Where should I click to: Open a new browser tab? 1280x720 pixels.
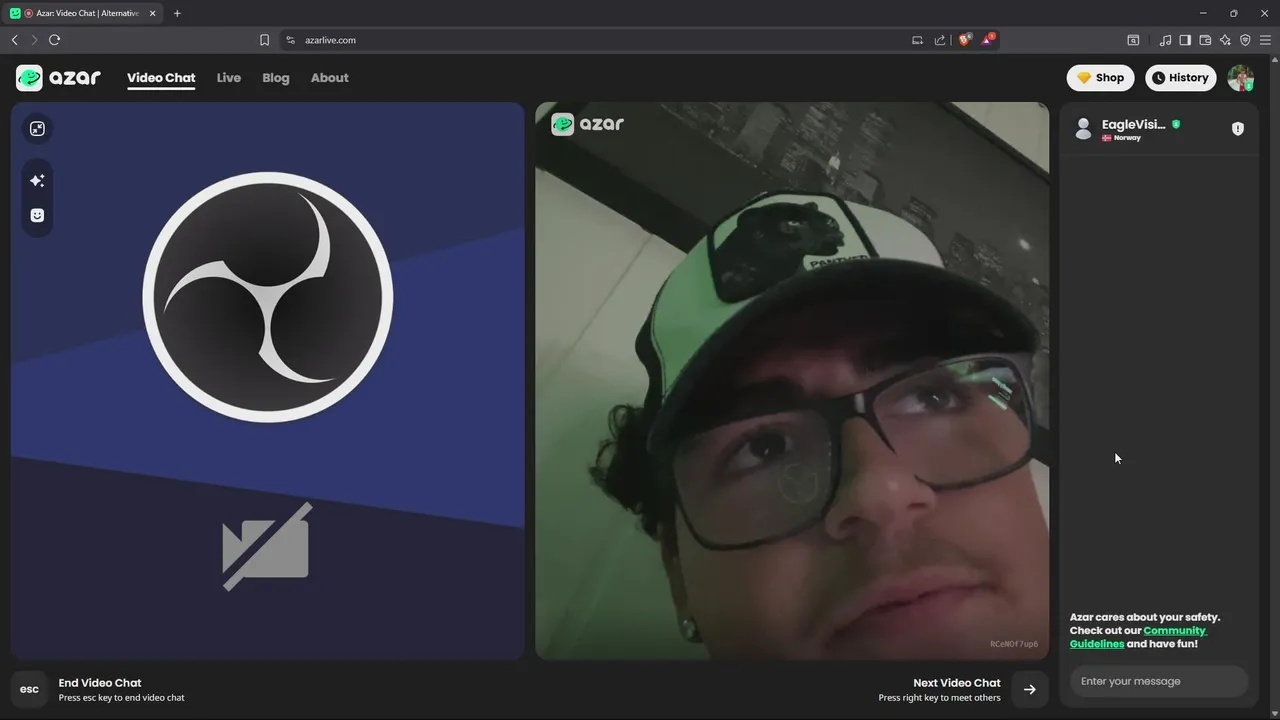coord(177,13)
